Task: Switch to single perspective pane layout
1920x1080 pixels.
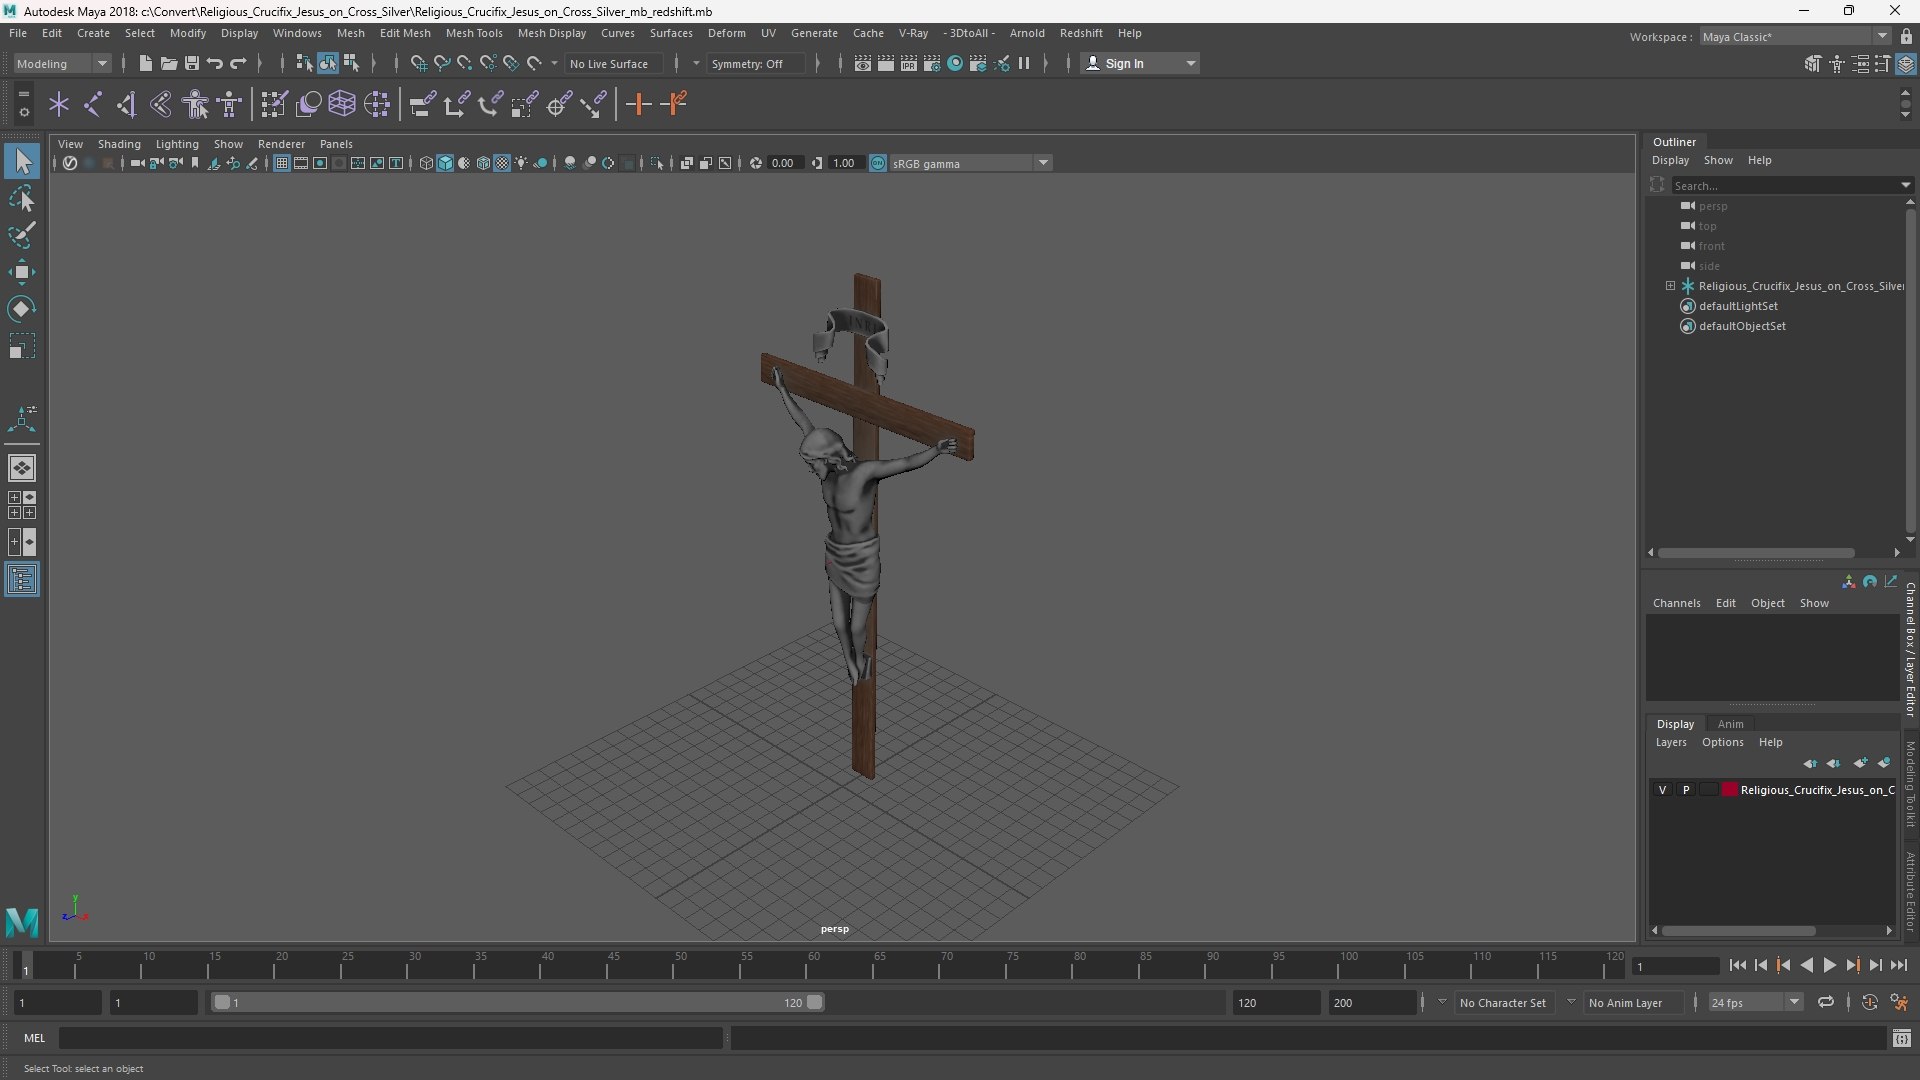Action: click(x=22, y=468)
